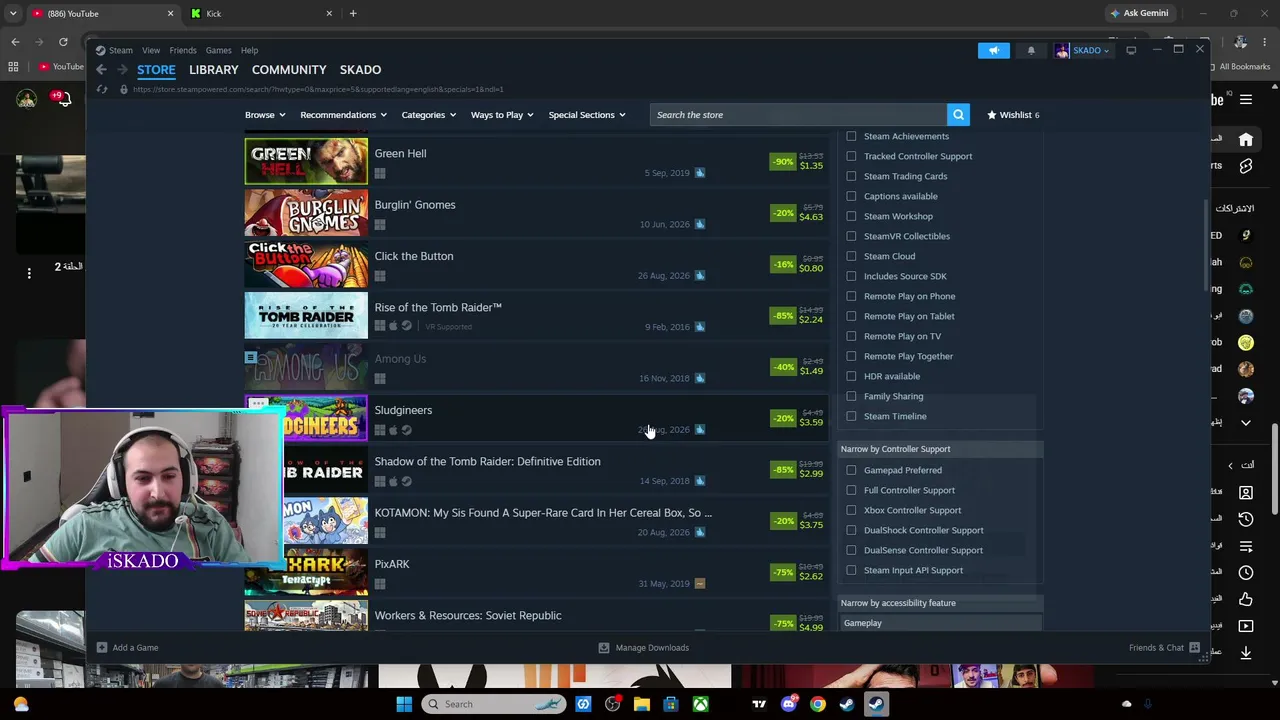Open YouTube playlists icon in the sidebar

[1246, 546]
